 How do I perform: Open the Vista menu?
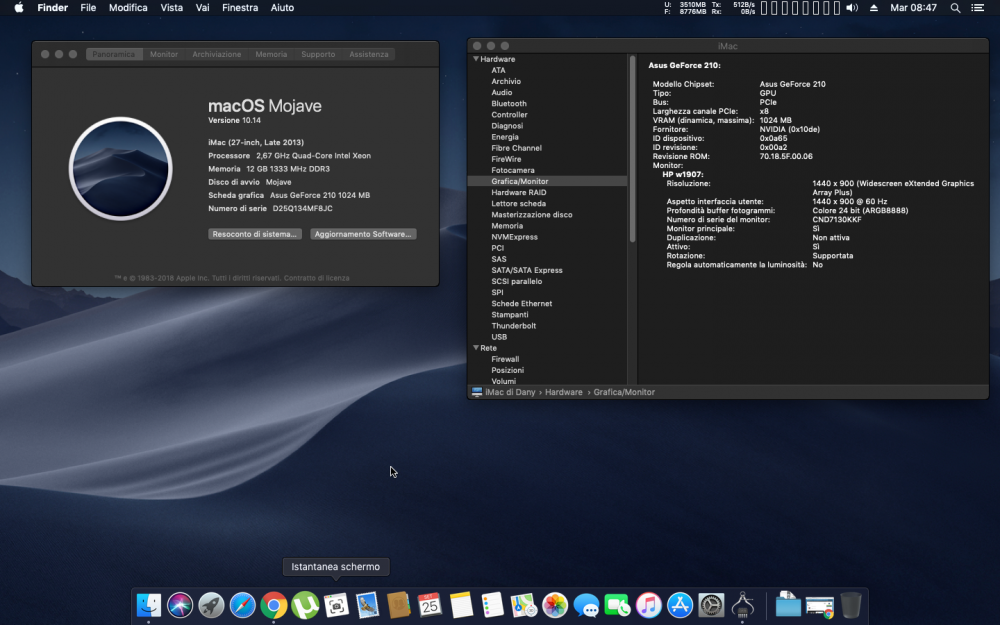(172, 8)
